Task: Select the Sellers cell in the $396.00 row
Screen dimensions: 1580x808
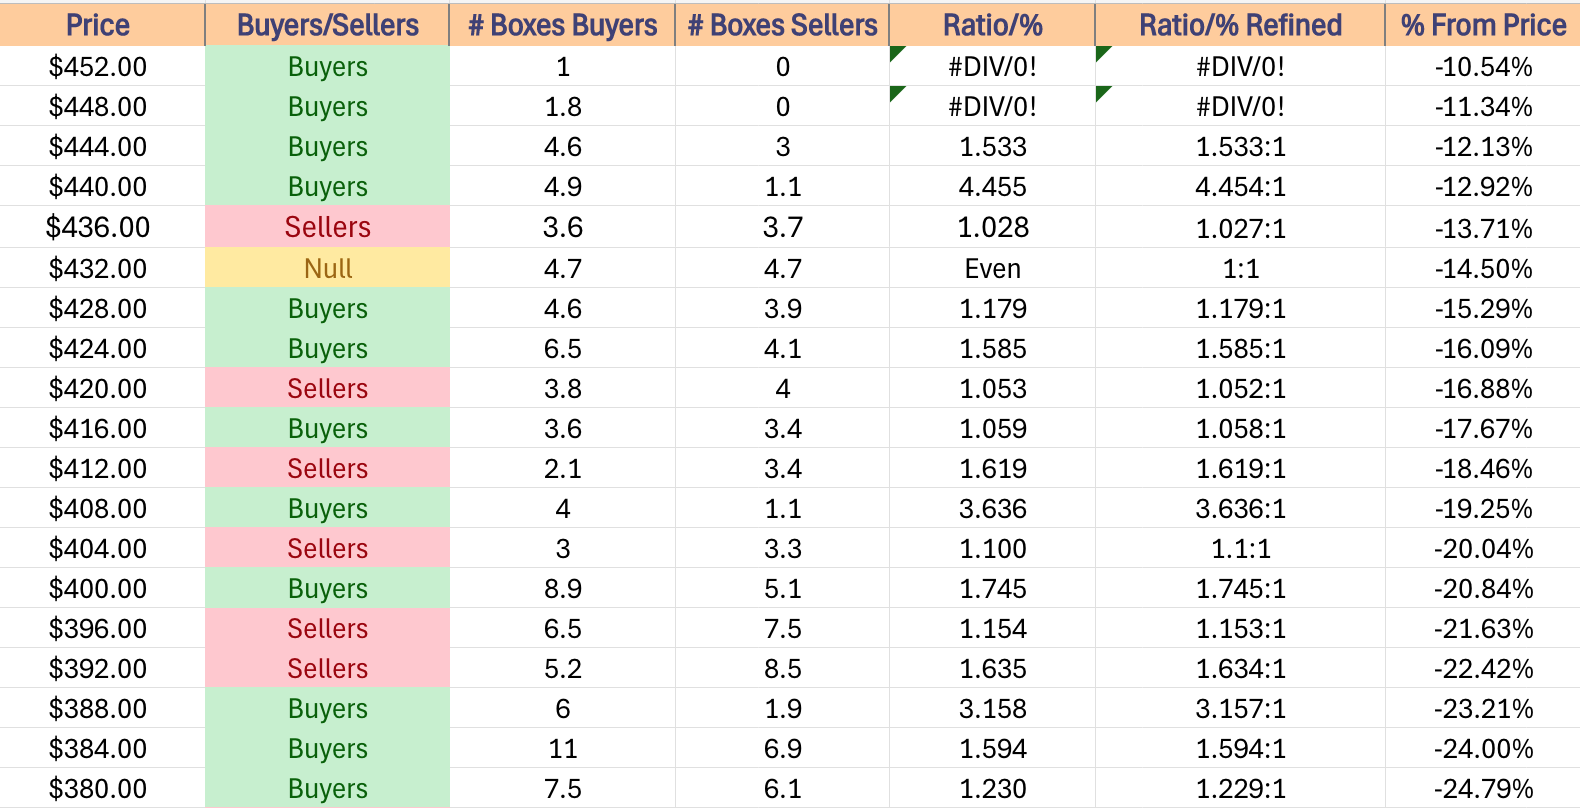Action: (x=327, y=629)
